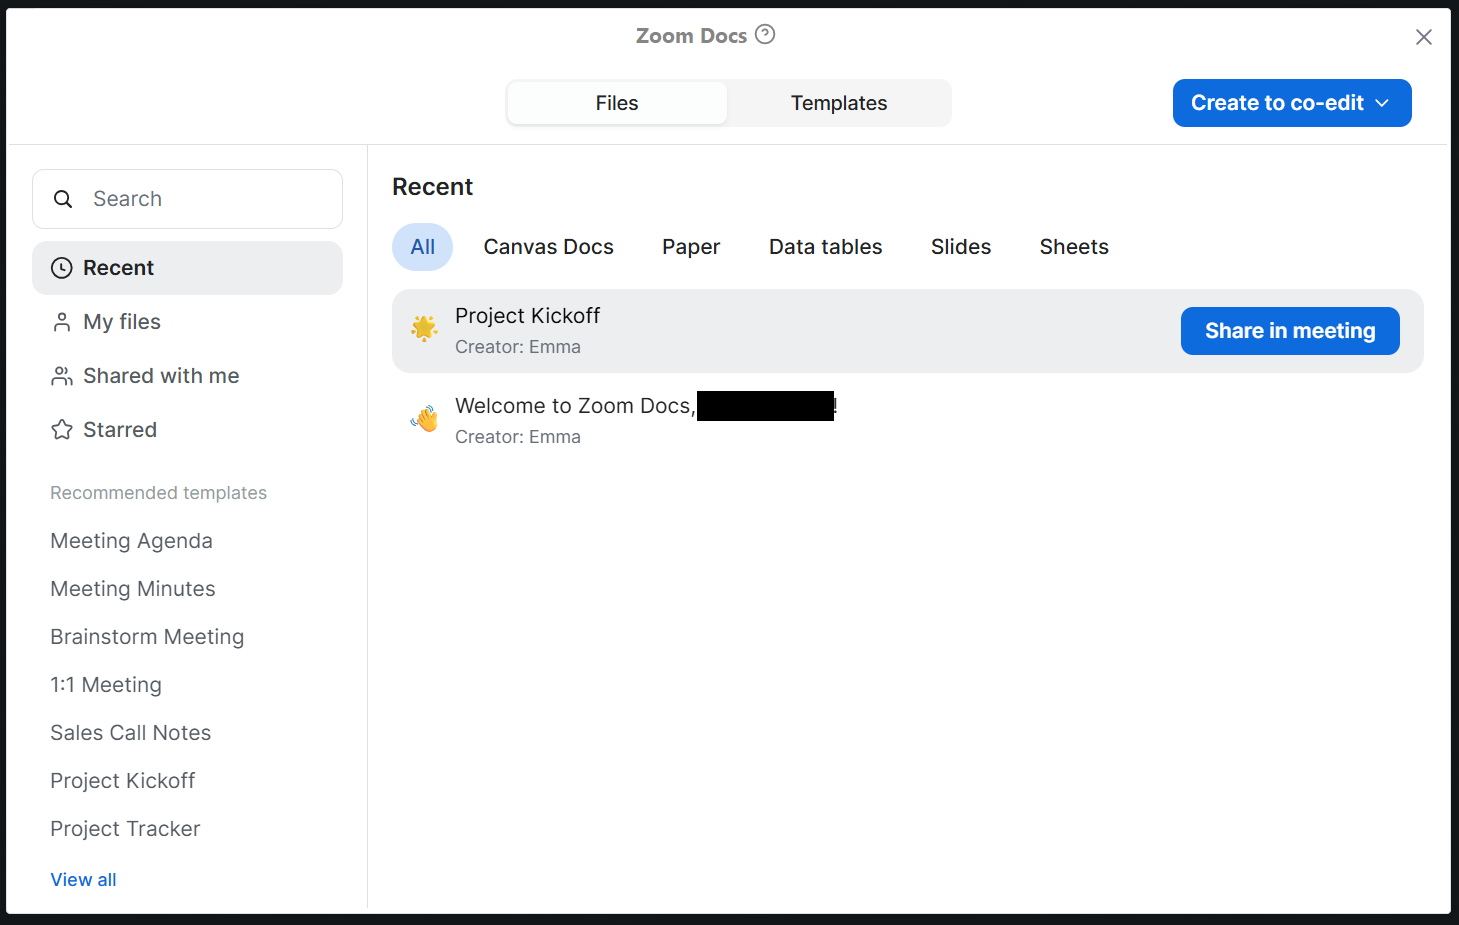
Task: Choose the Brainstorm Meeting template
Action: click(147, 637)
